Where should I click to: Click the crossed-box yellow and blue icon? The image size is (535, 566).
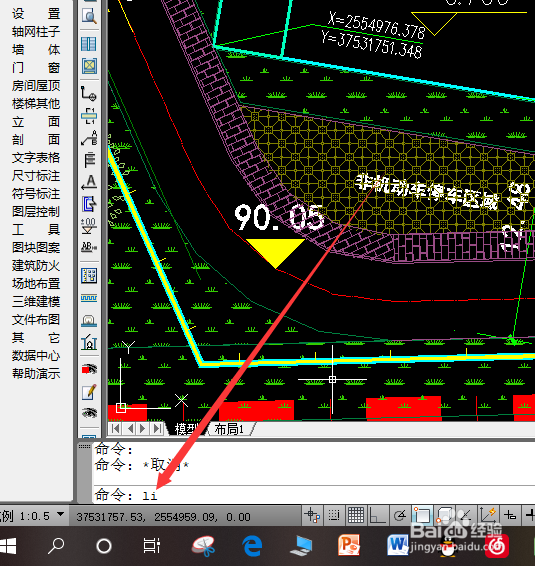[x=89, y=66]
